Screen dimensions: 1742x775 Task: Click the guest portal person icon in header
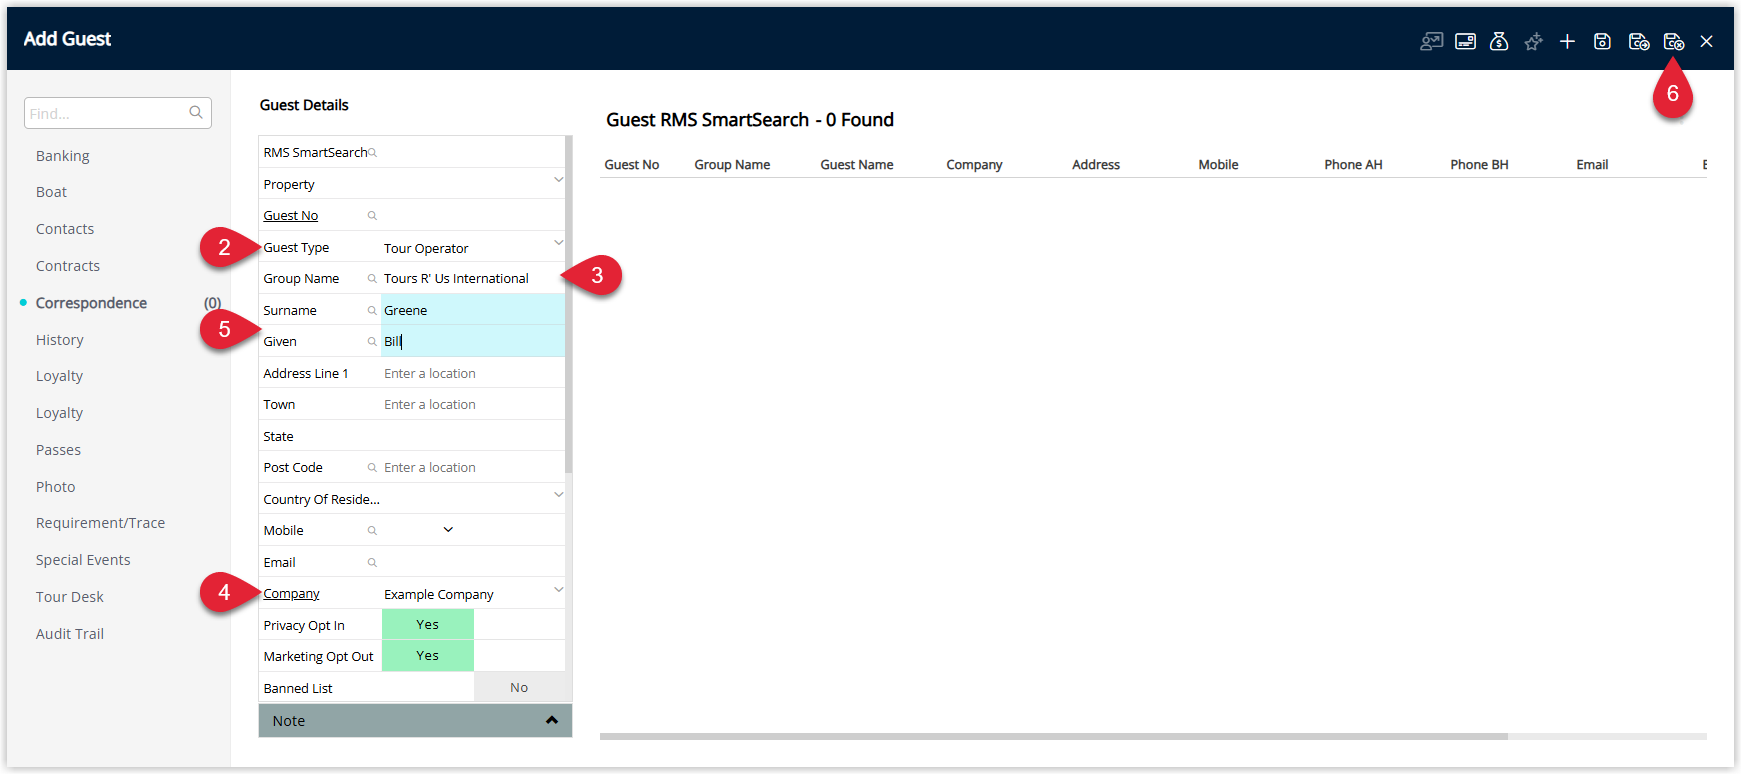click(1432, 41)
